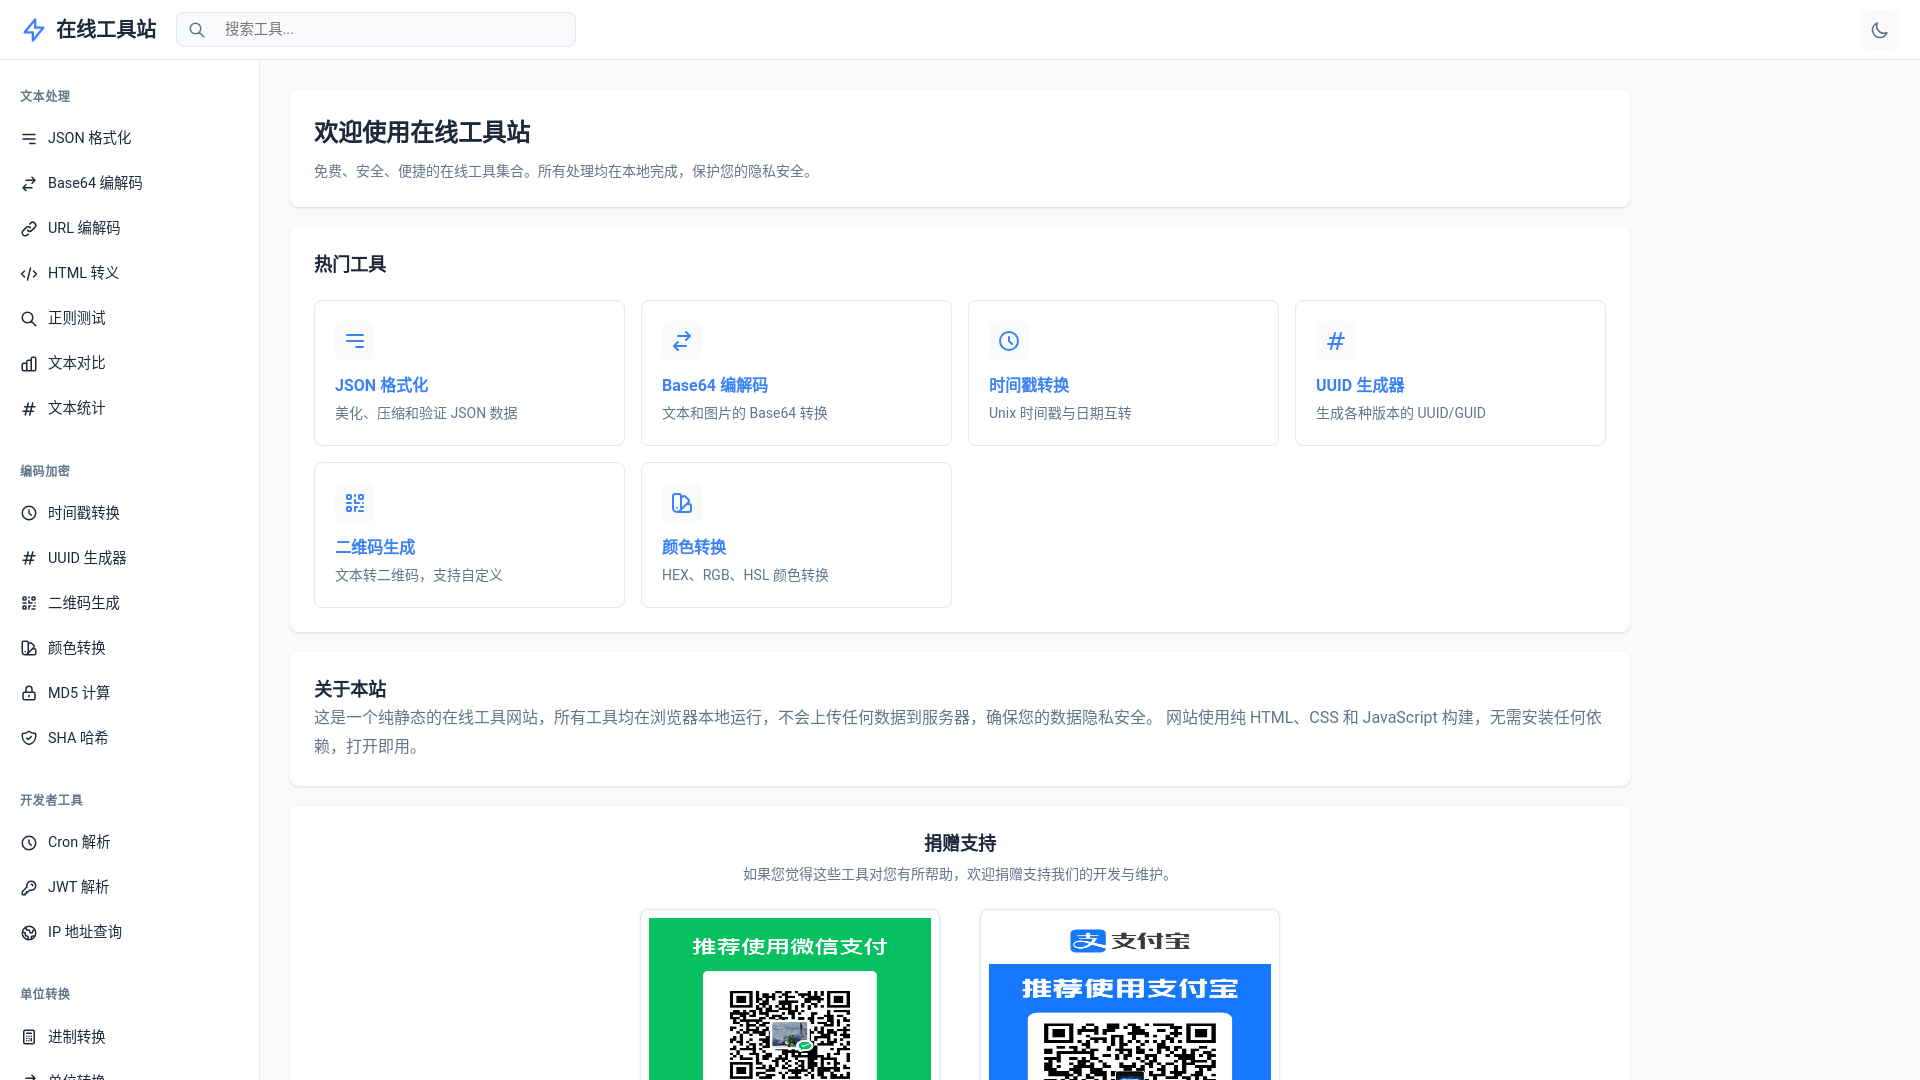Viewport: 1920px width, 1080px height.
Task: Click the search magnifier icon in the search box
Action: [197, 30]
